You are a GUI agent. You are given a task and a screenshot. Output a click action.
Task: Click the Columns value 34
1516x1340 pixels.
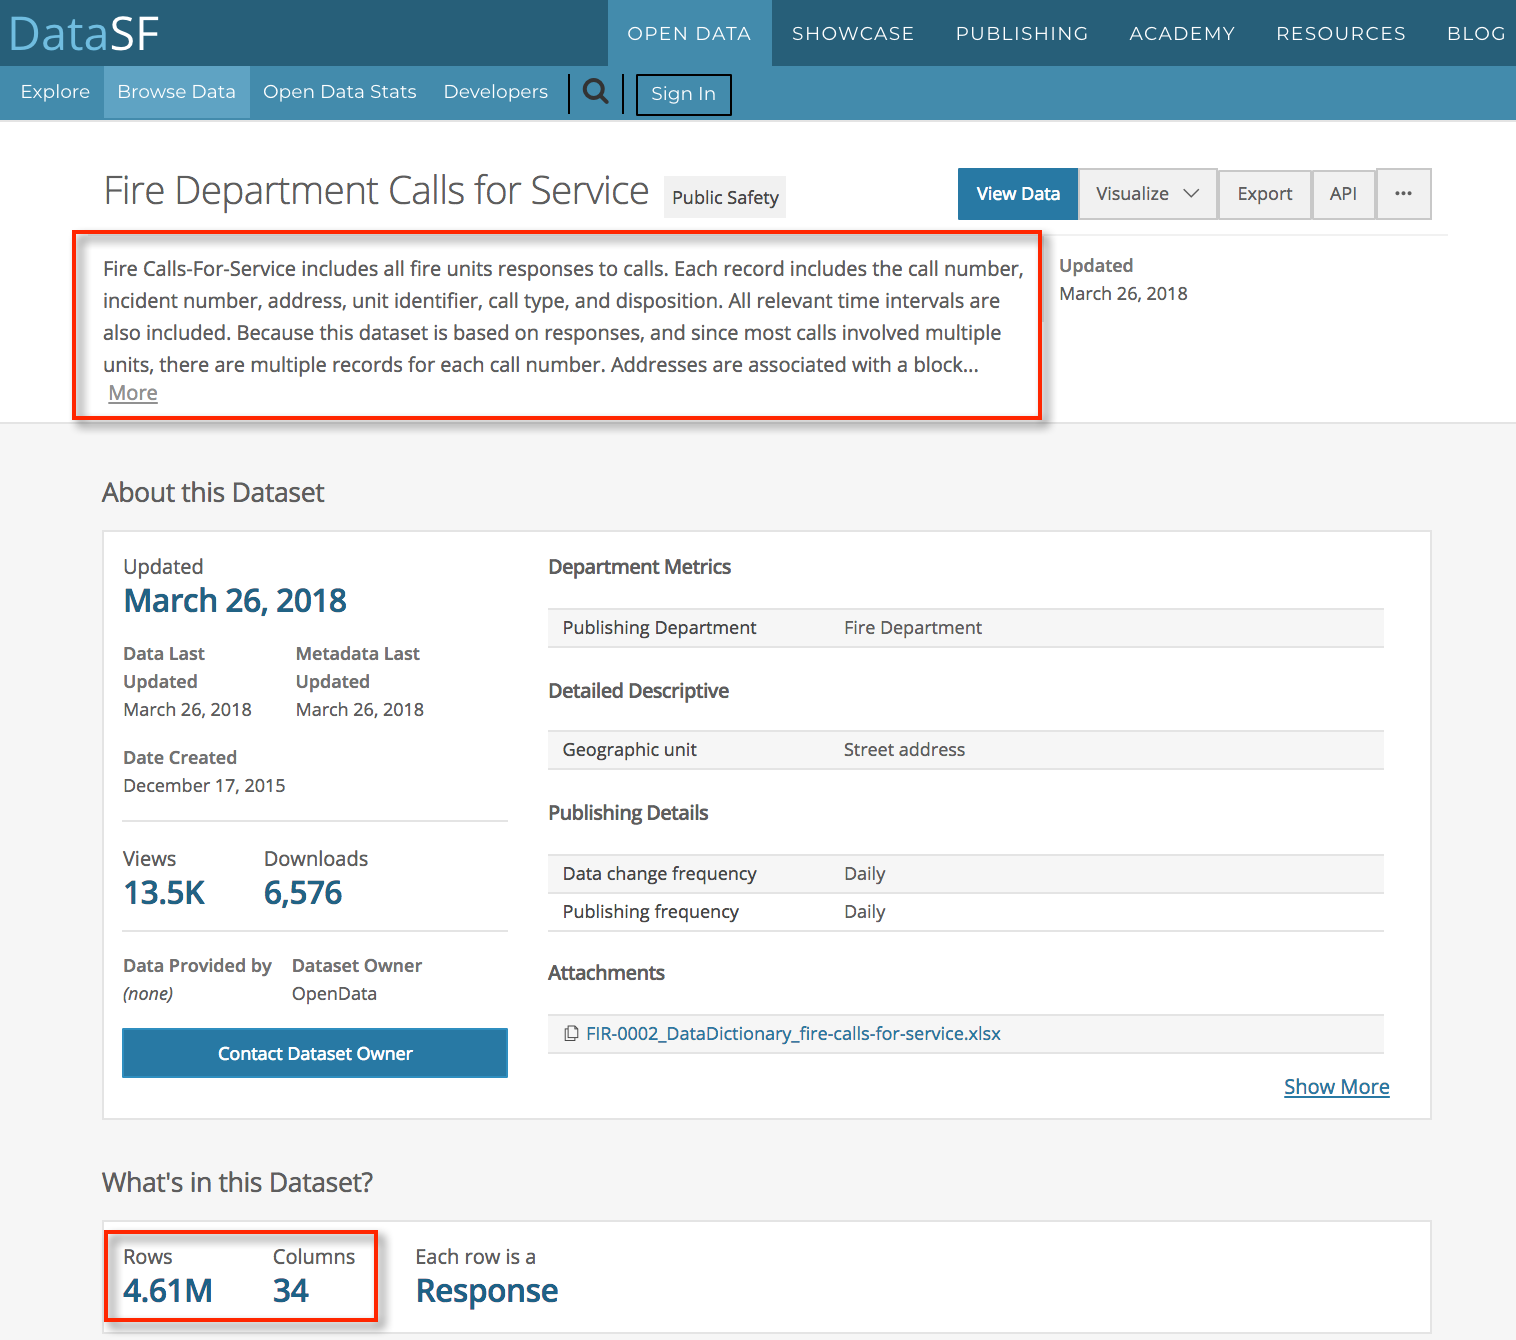291,1290
